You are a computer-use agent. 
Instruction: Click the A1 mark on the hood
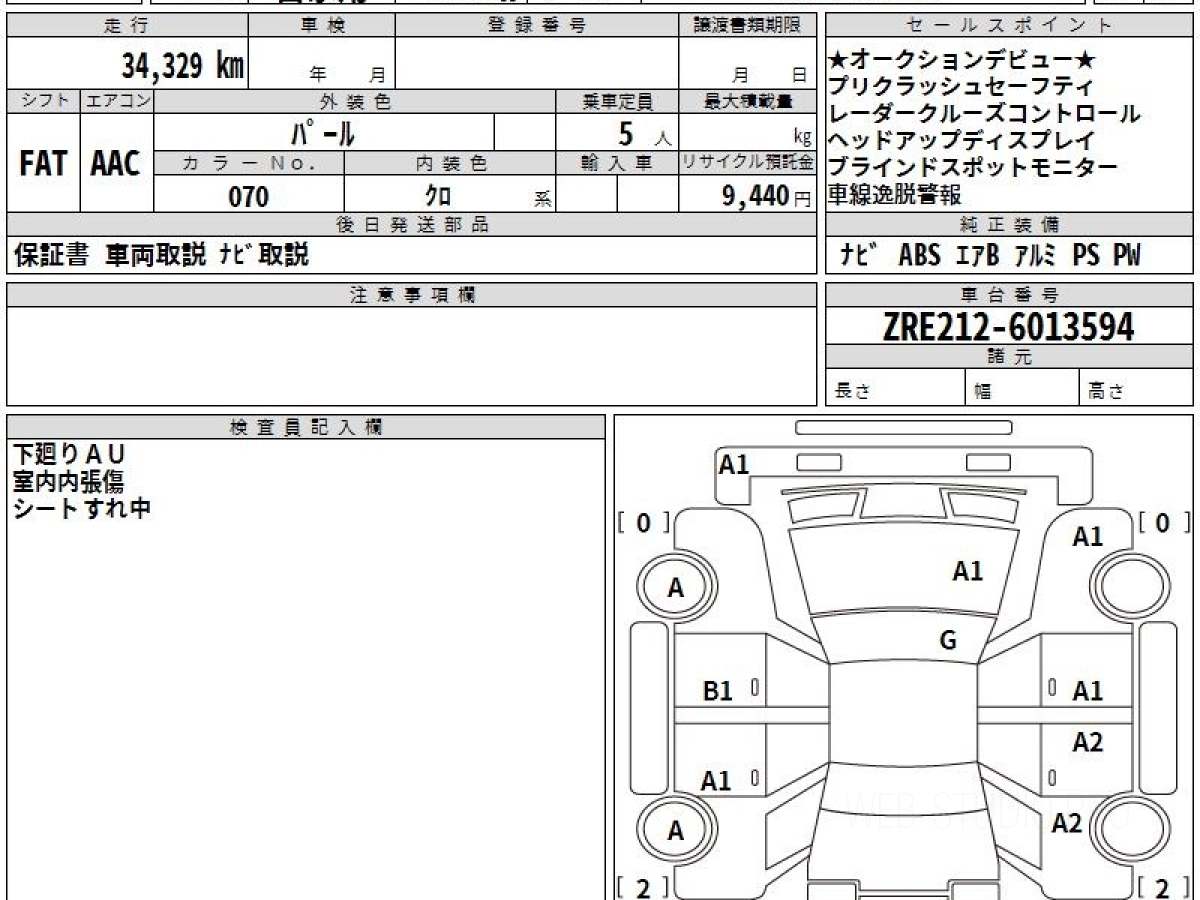point(967,572)
